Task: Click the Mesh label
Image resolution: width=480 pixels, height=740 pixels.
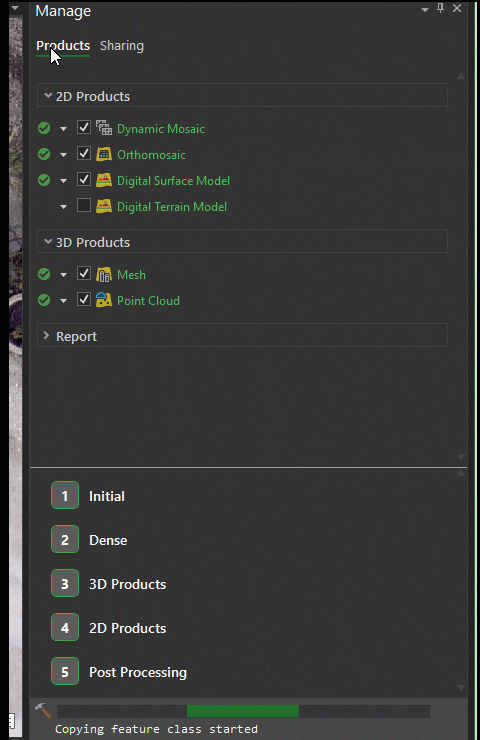Action: coord(131,275)
